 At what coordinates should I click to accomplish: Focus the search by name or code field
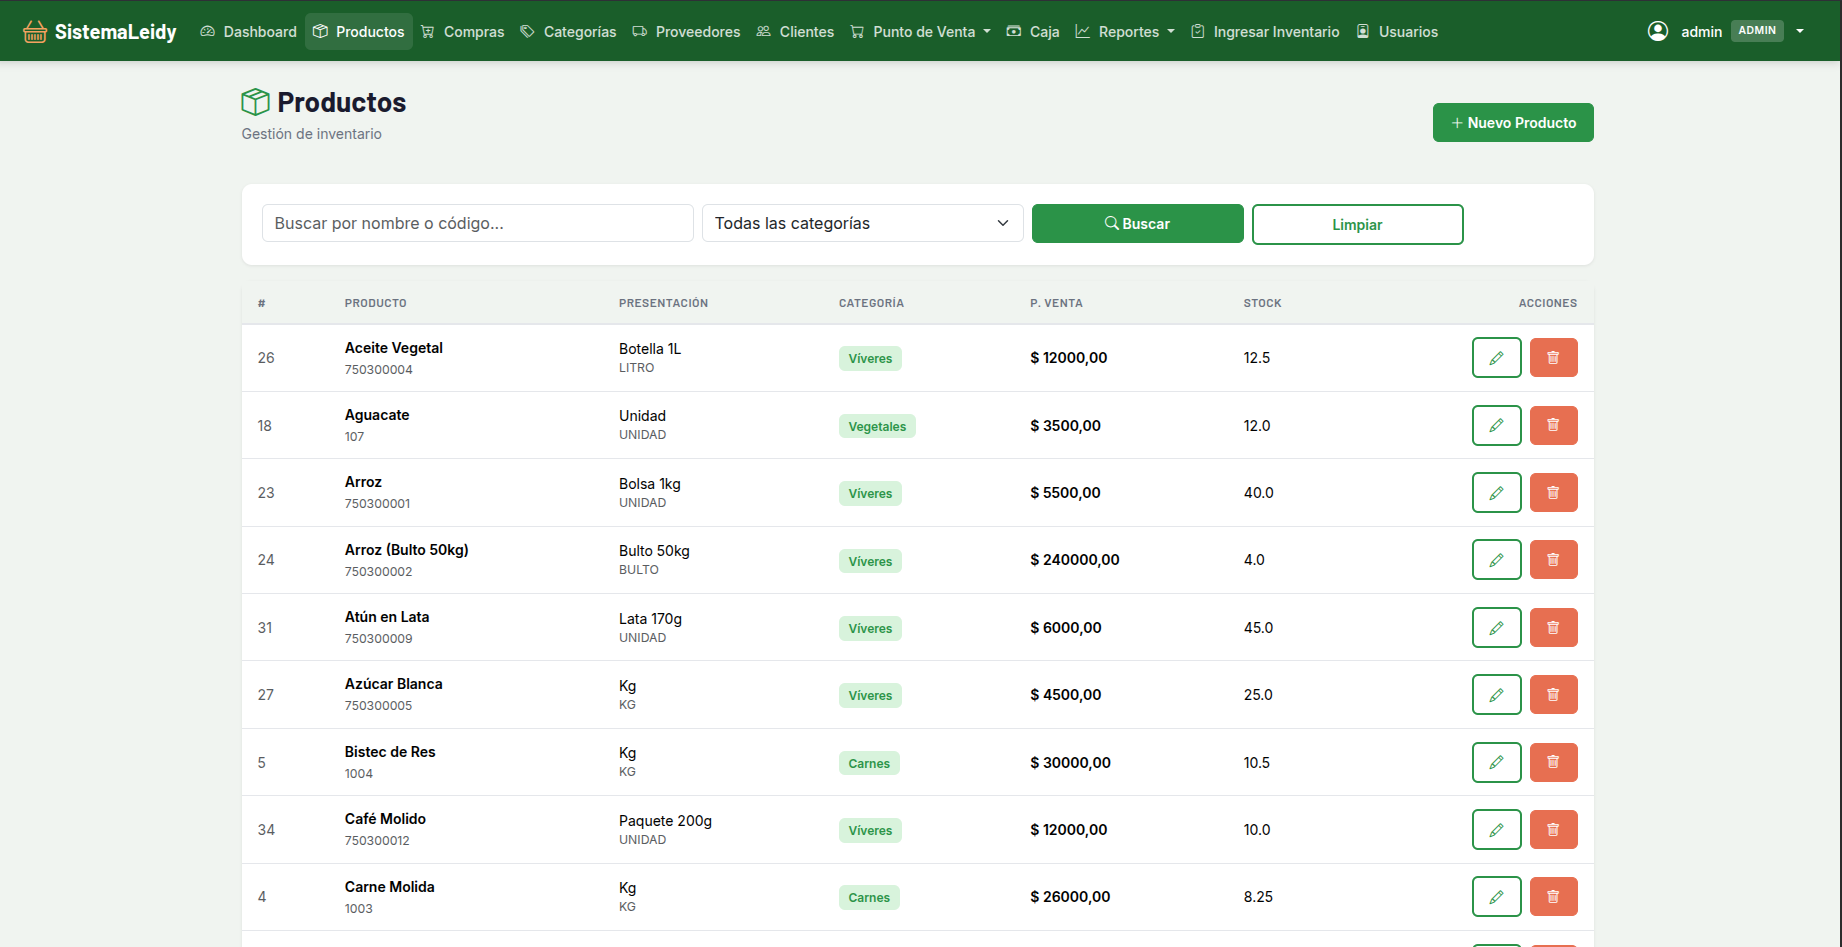pyautogui.click(x=478, y=223)
